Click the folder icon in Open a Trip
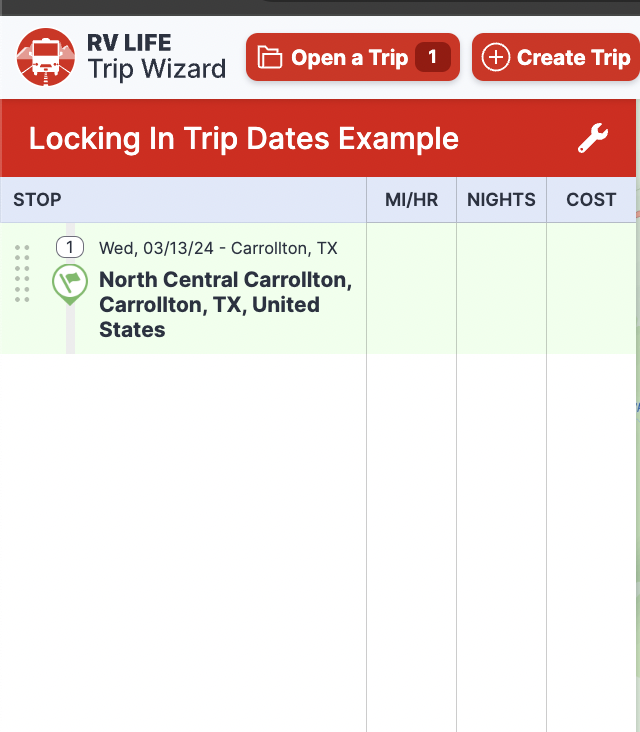The height and width of the screenshot is (732, 640). click(x=270, y=57)
